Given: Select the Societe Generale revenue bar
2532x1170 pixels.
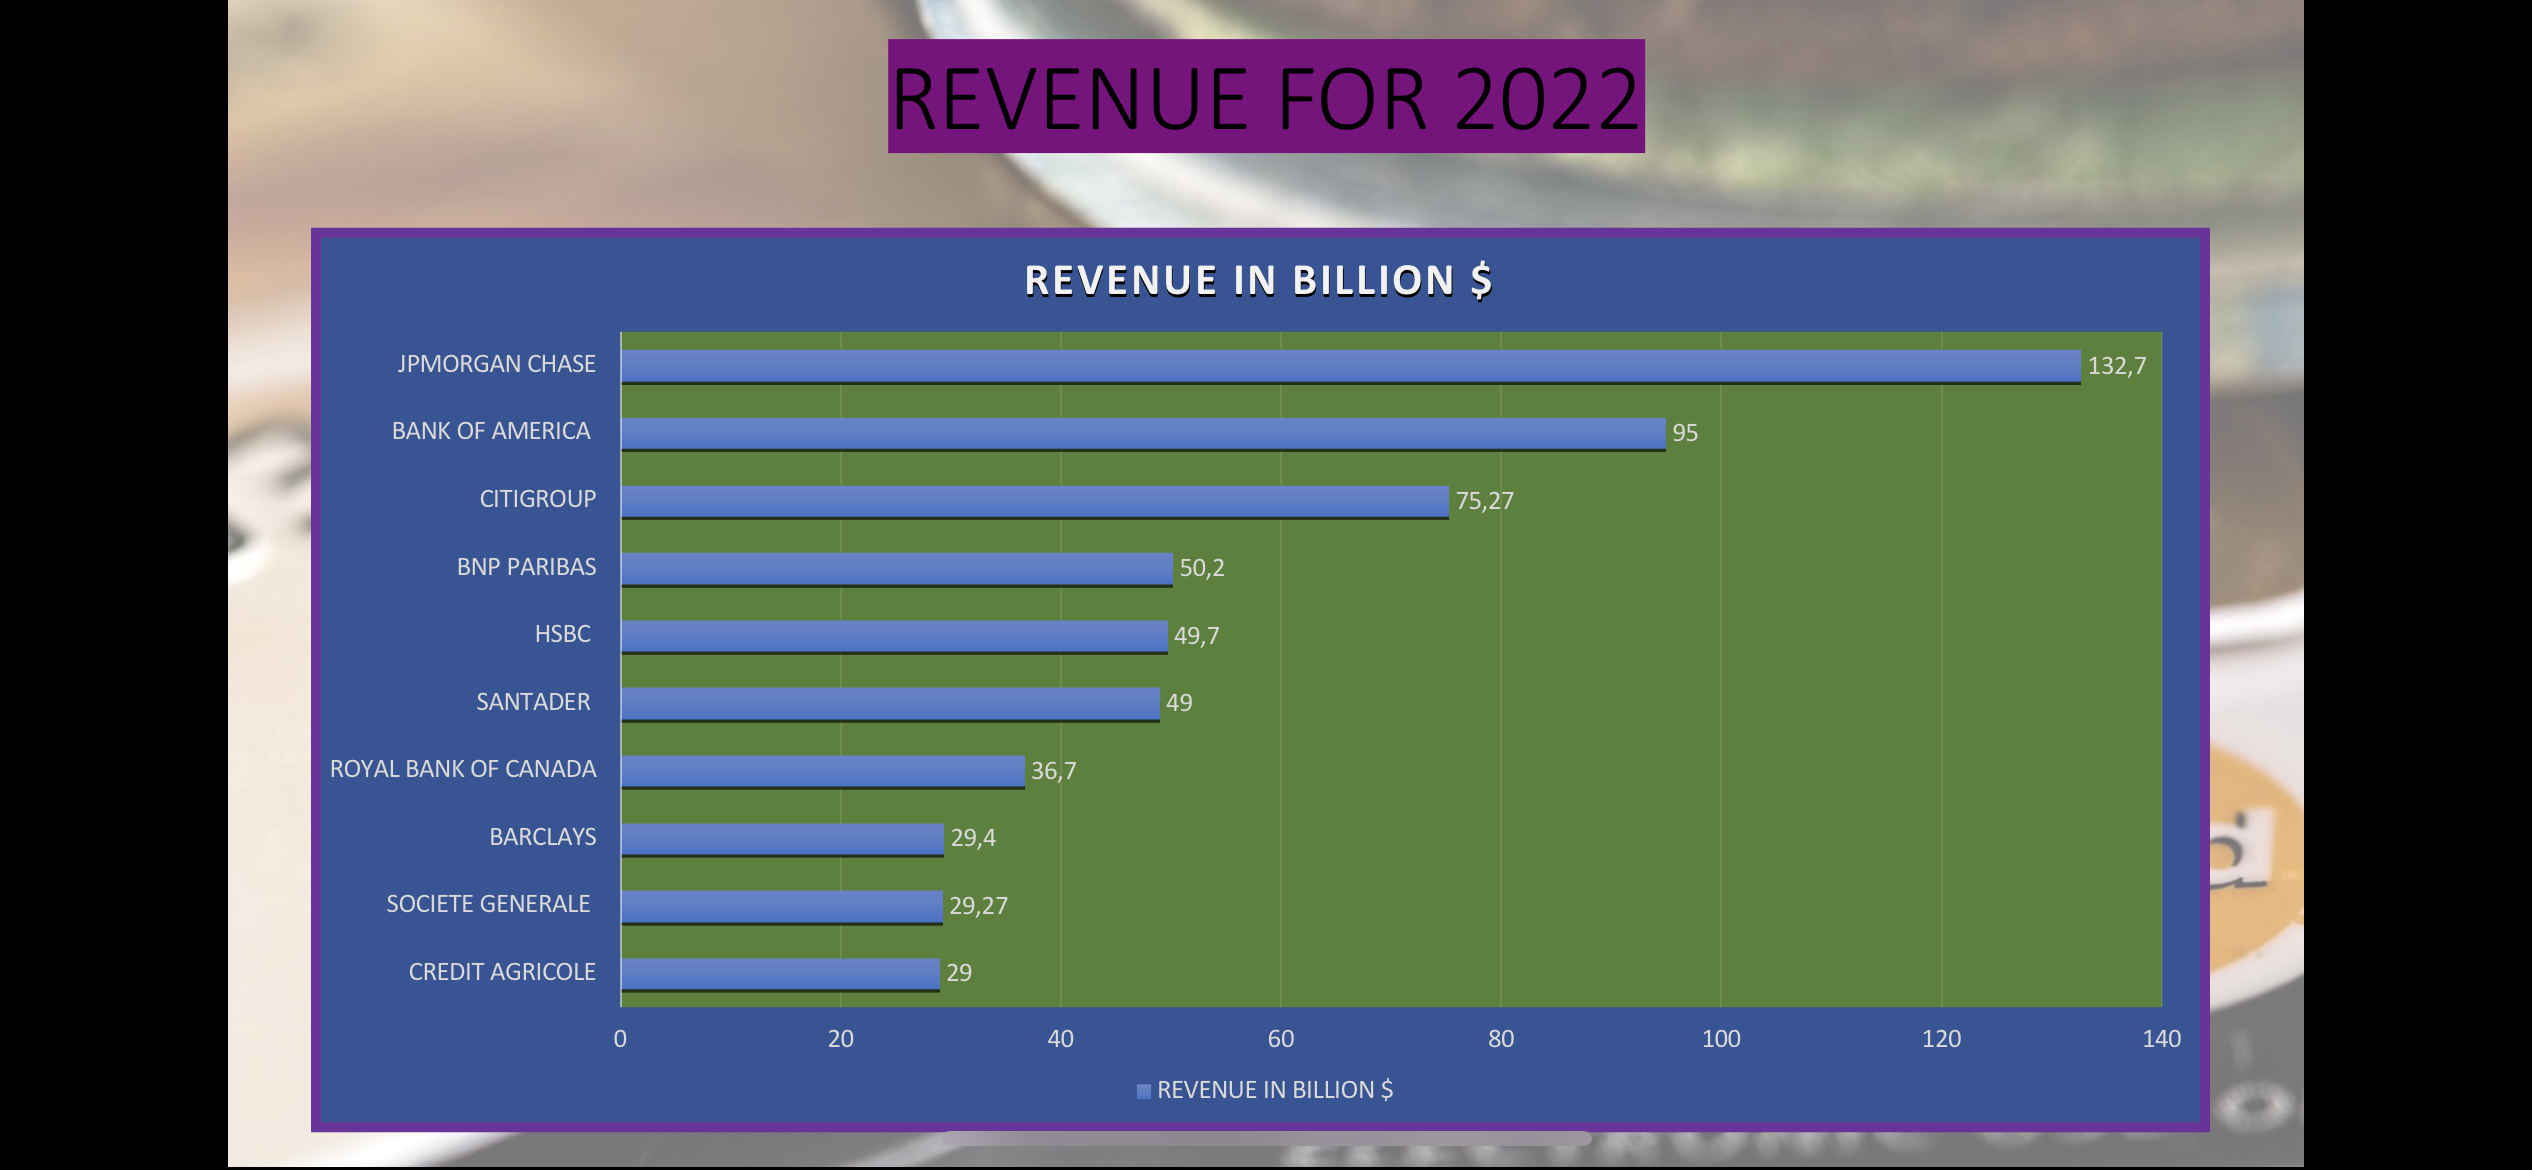Looking at the screenshot, I should tap(782, 907).
